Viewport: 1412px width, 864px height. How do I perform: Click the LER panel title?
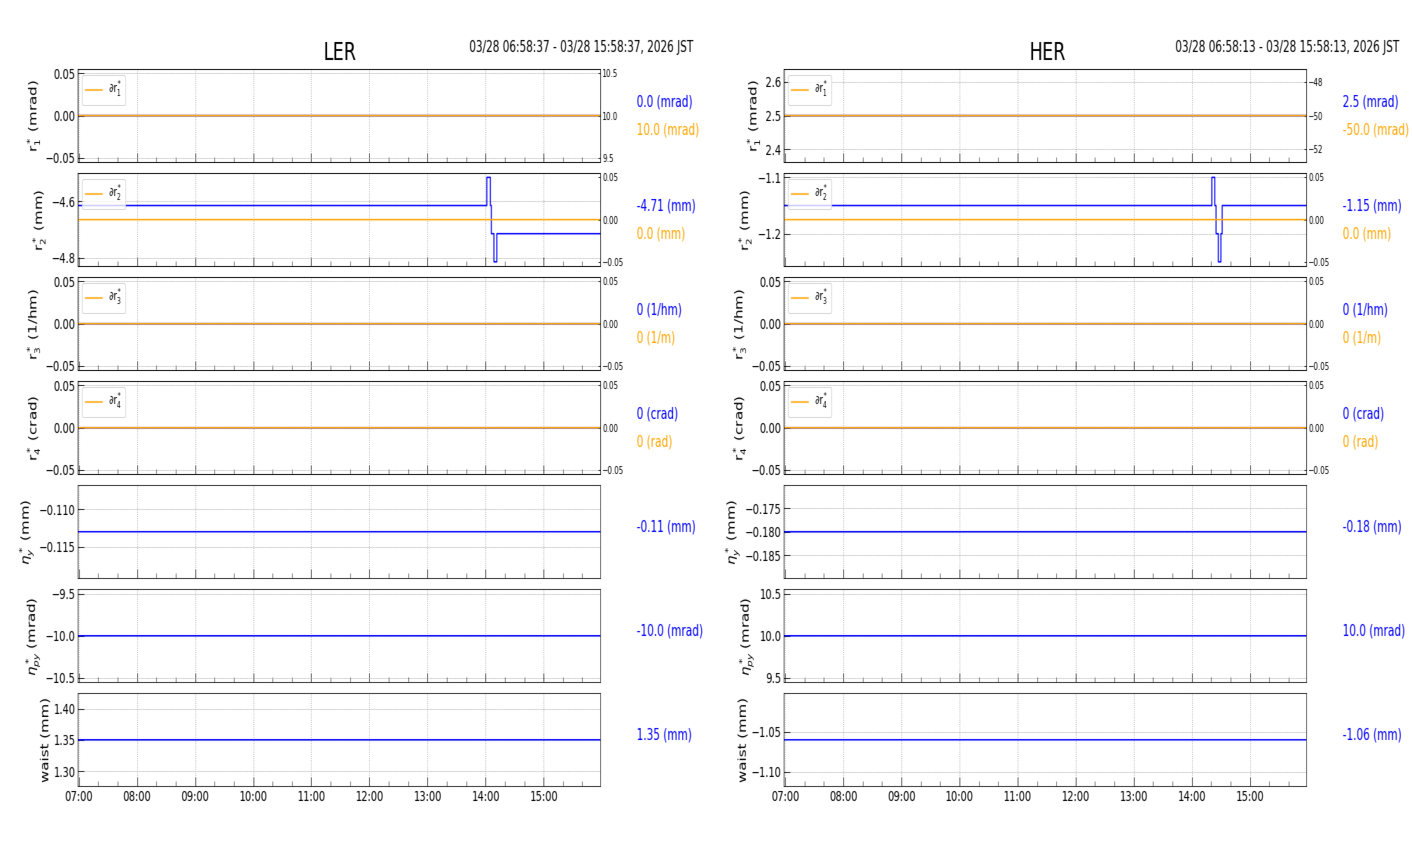click(x=339, y=52)
